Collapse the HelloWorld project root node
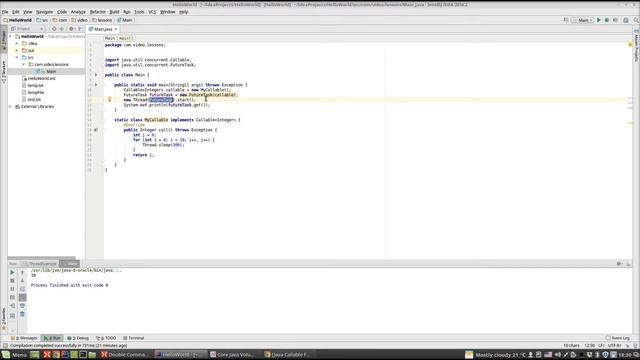The height and width of the screenshot is (360, 640). click(11, 36)
